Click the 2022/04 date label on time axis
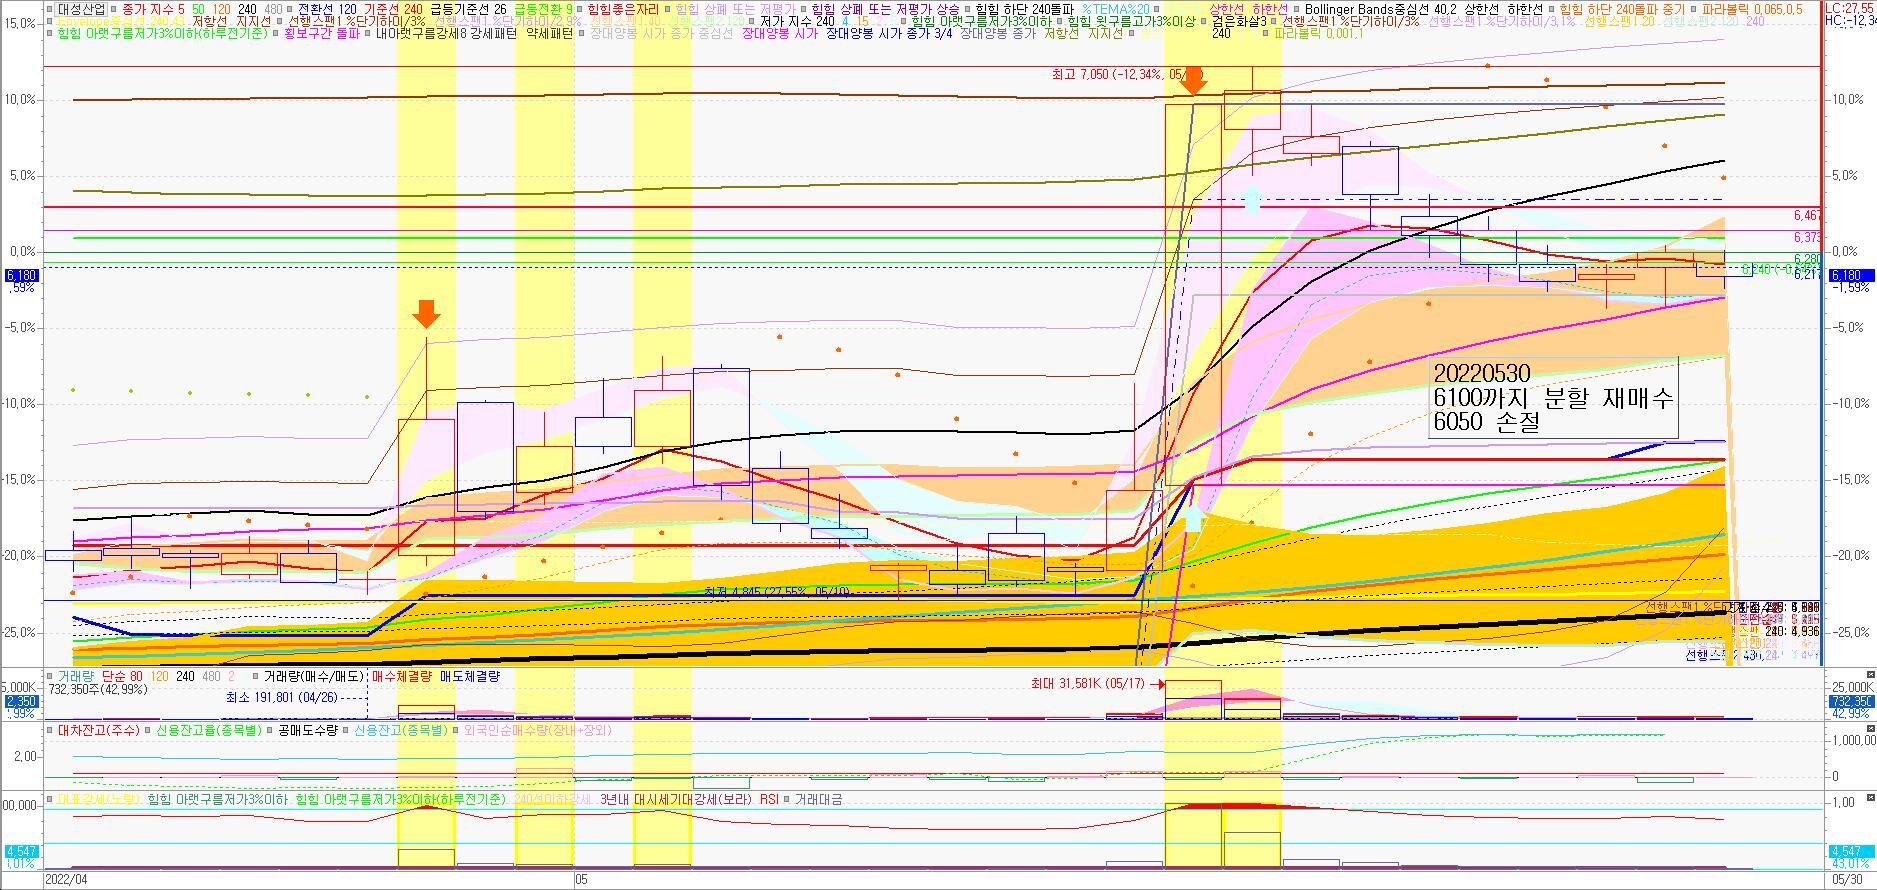 click(67, 880)
